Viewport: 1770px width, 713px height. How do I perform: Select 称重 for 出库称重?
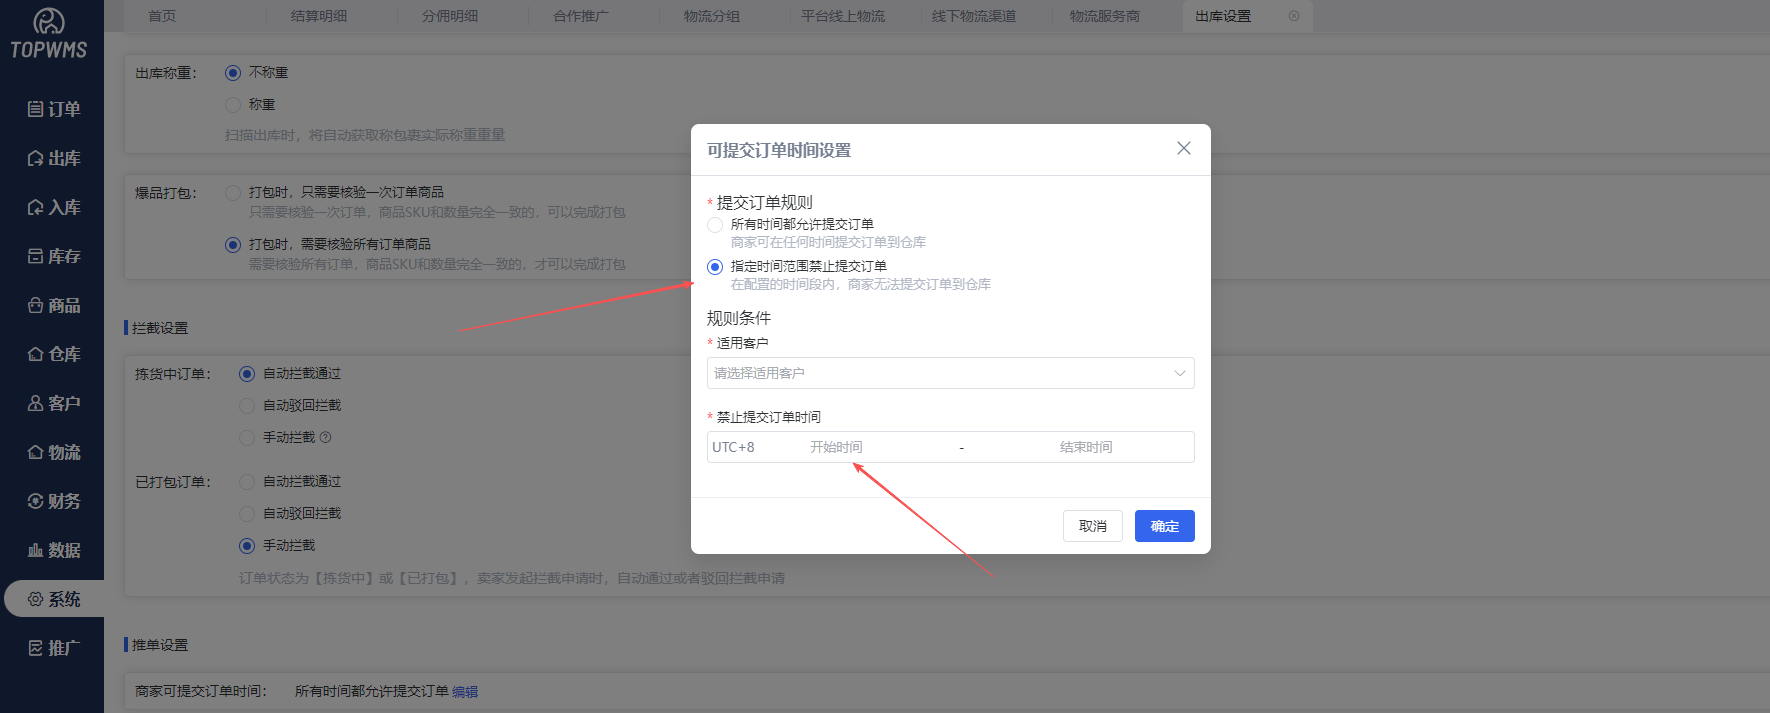[x=233, y=105]
